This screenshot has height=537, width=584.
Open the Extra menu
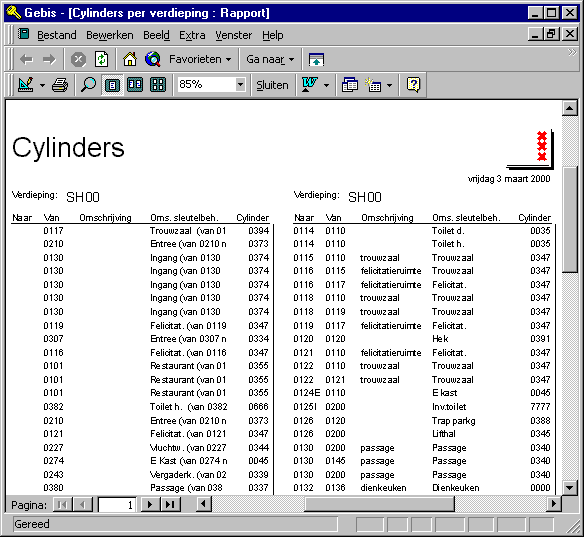[x=192, y=35]
